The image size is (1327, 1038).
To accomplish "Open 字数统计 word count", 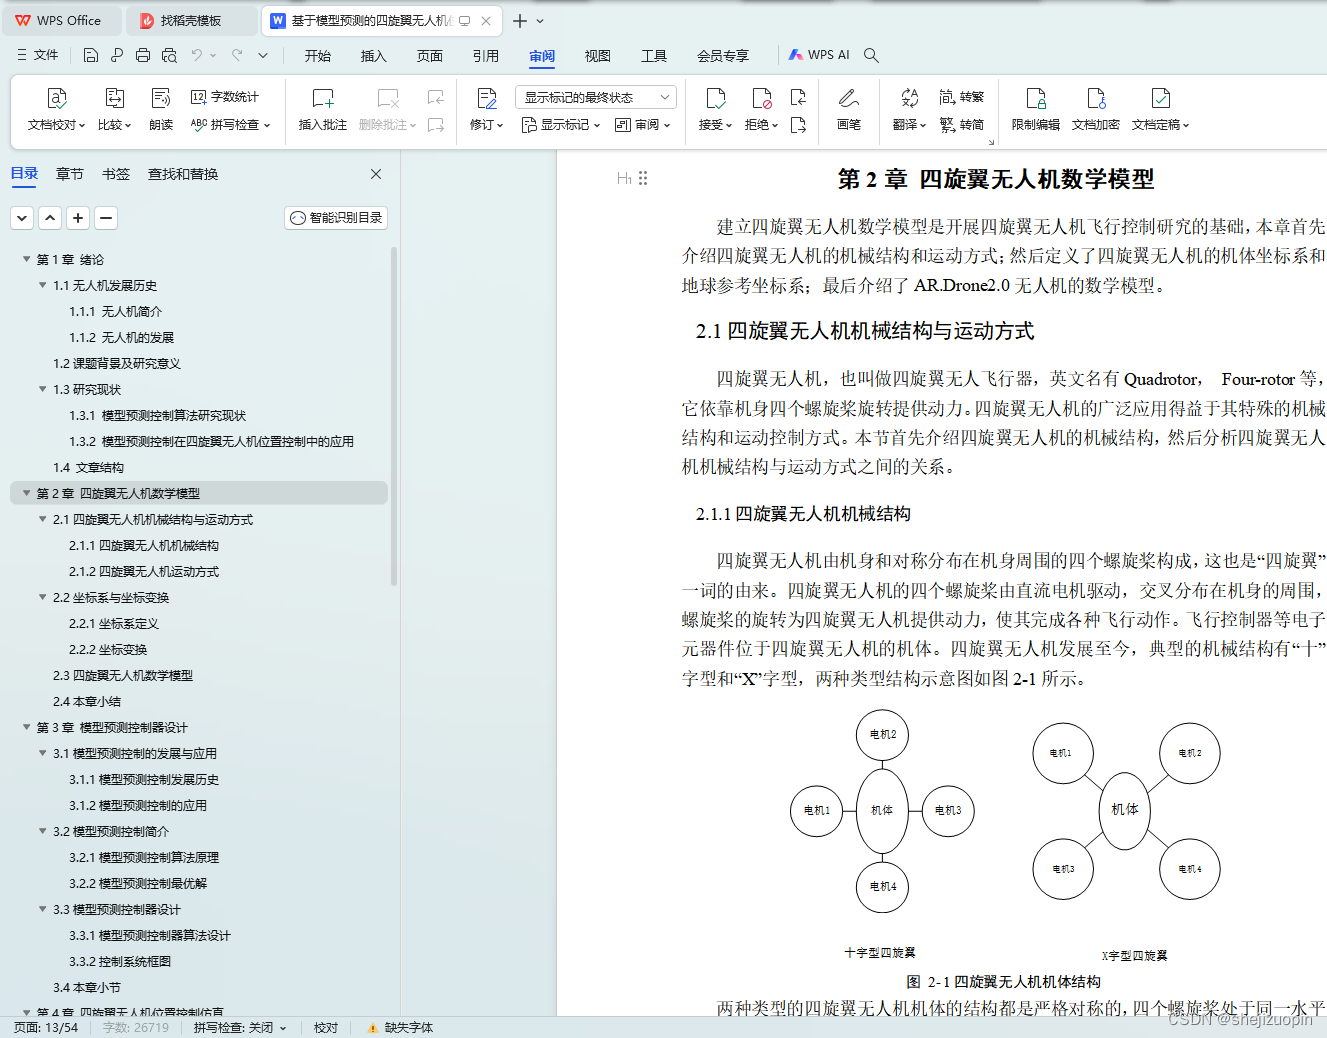I will (225, 97).
